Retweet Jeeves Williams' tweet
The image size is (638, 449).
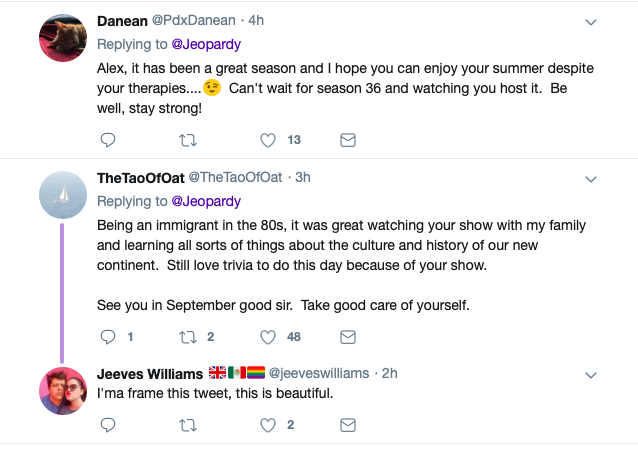(x=188, y=425)
